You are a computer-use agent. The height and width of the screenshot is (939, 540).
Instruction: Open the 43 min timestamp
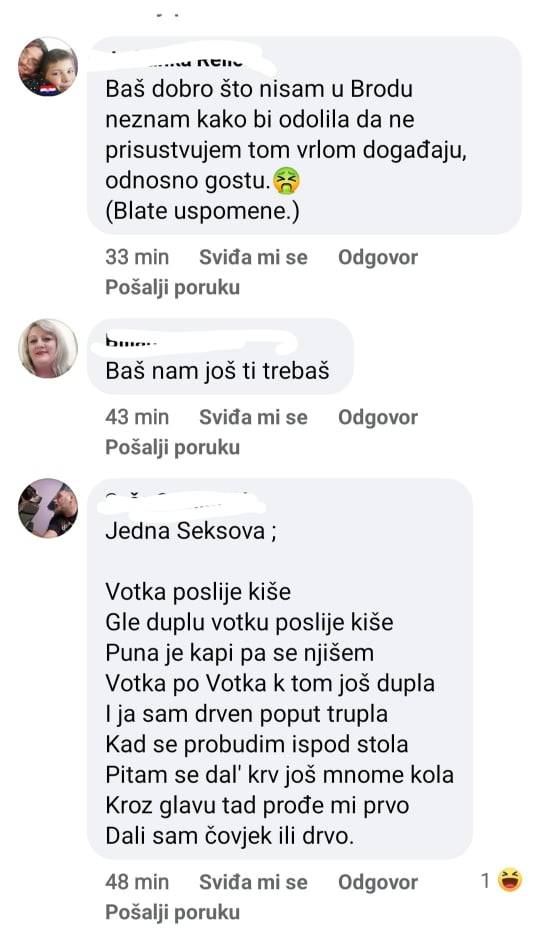coord(137,417)
